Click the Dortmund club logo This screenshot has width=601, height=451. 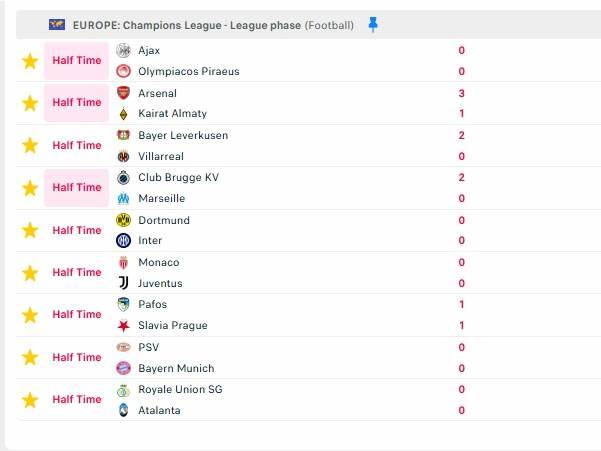click(123, 220)
